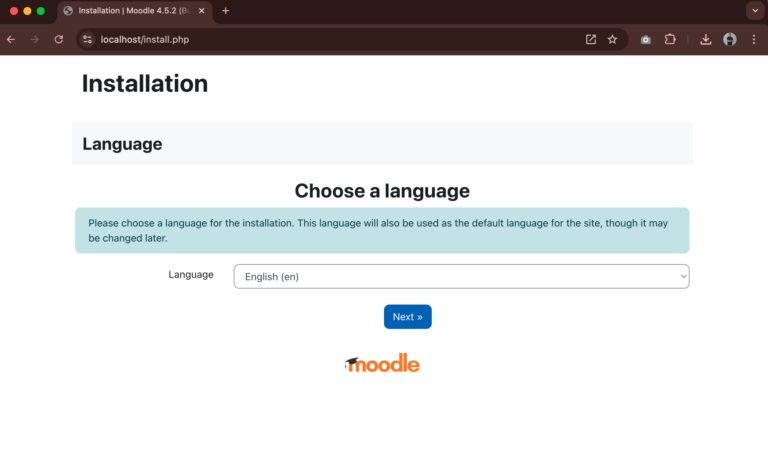Open page in app icon

coord(591,40)
